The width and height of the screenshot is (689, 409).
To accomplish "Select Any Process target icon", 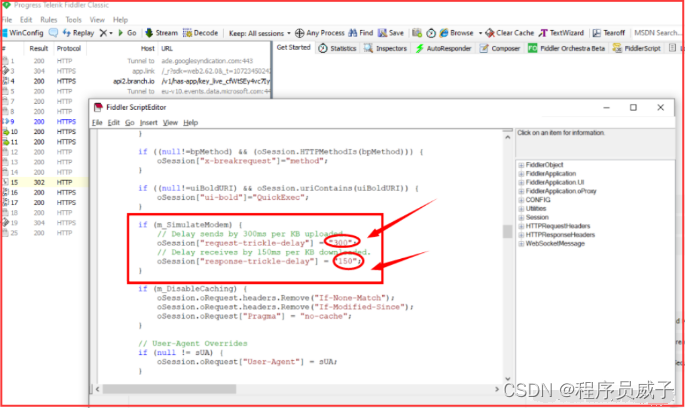I will pyautogui.click(x=299, y=33).
